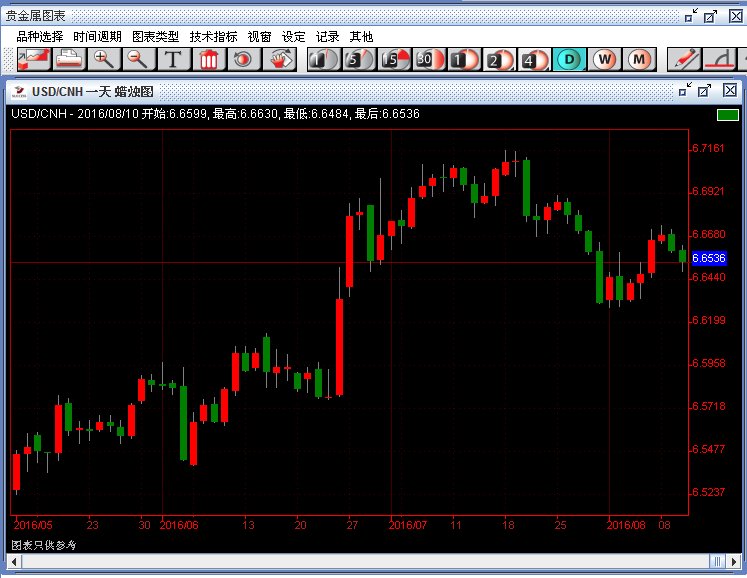Click the red trash delete icon
The image size is (747, 578).
click(x=209, y=60)
